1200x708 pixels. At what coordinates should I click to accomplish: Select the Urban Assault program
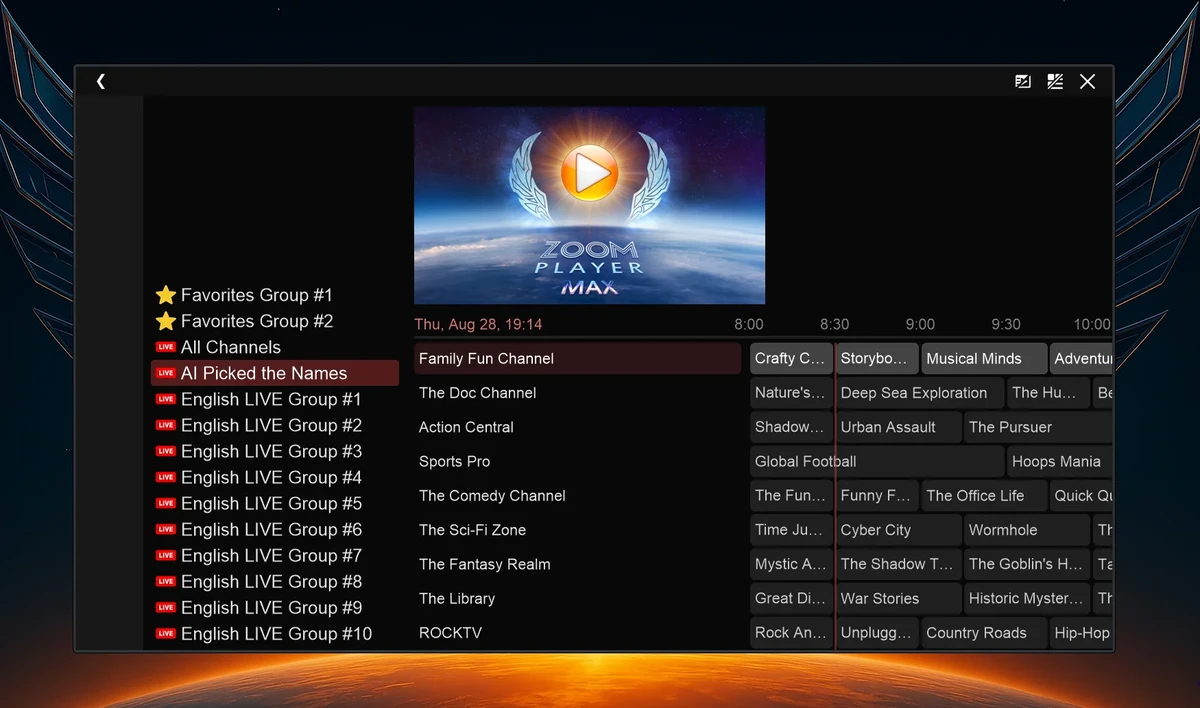pos(898,427)
